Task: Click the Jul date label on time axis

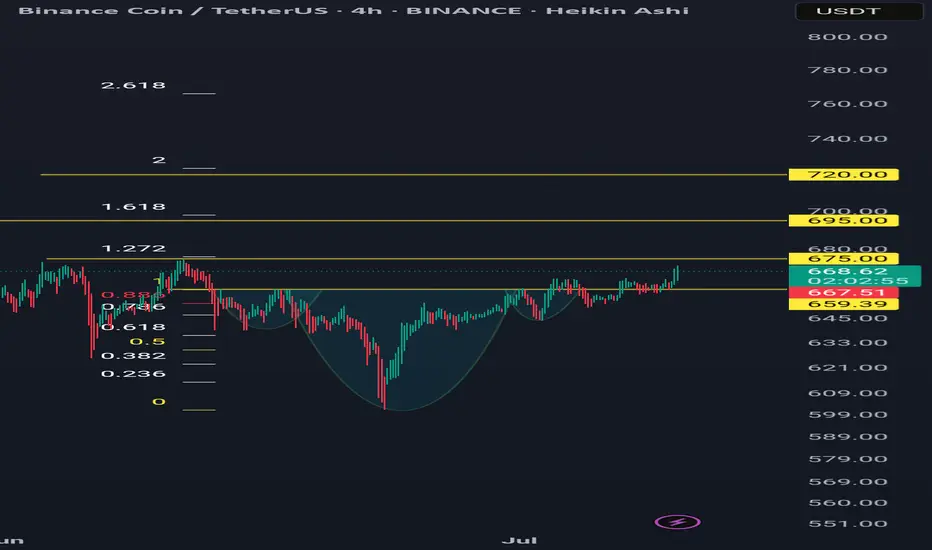Action: pos(519,540)
